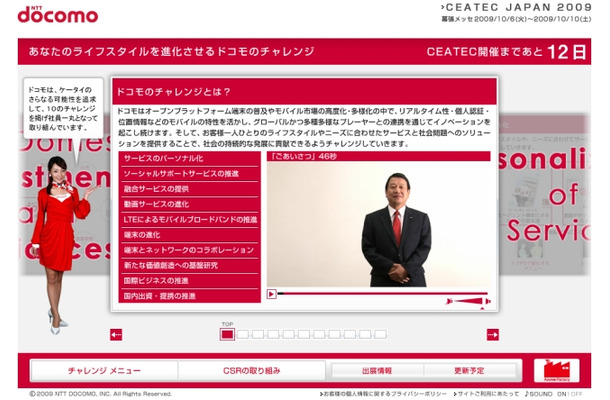Open 'サービスのパーソナル化' menu item

[190, 159]
